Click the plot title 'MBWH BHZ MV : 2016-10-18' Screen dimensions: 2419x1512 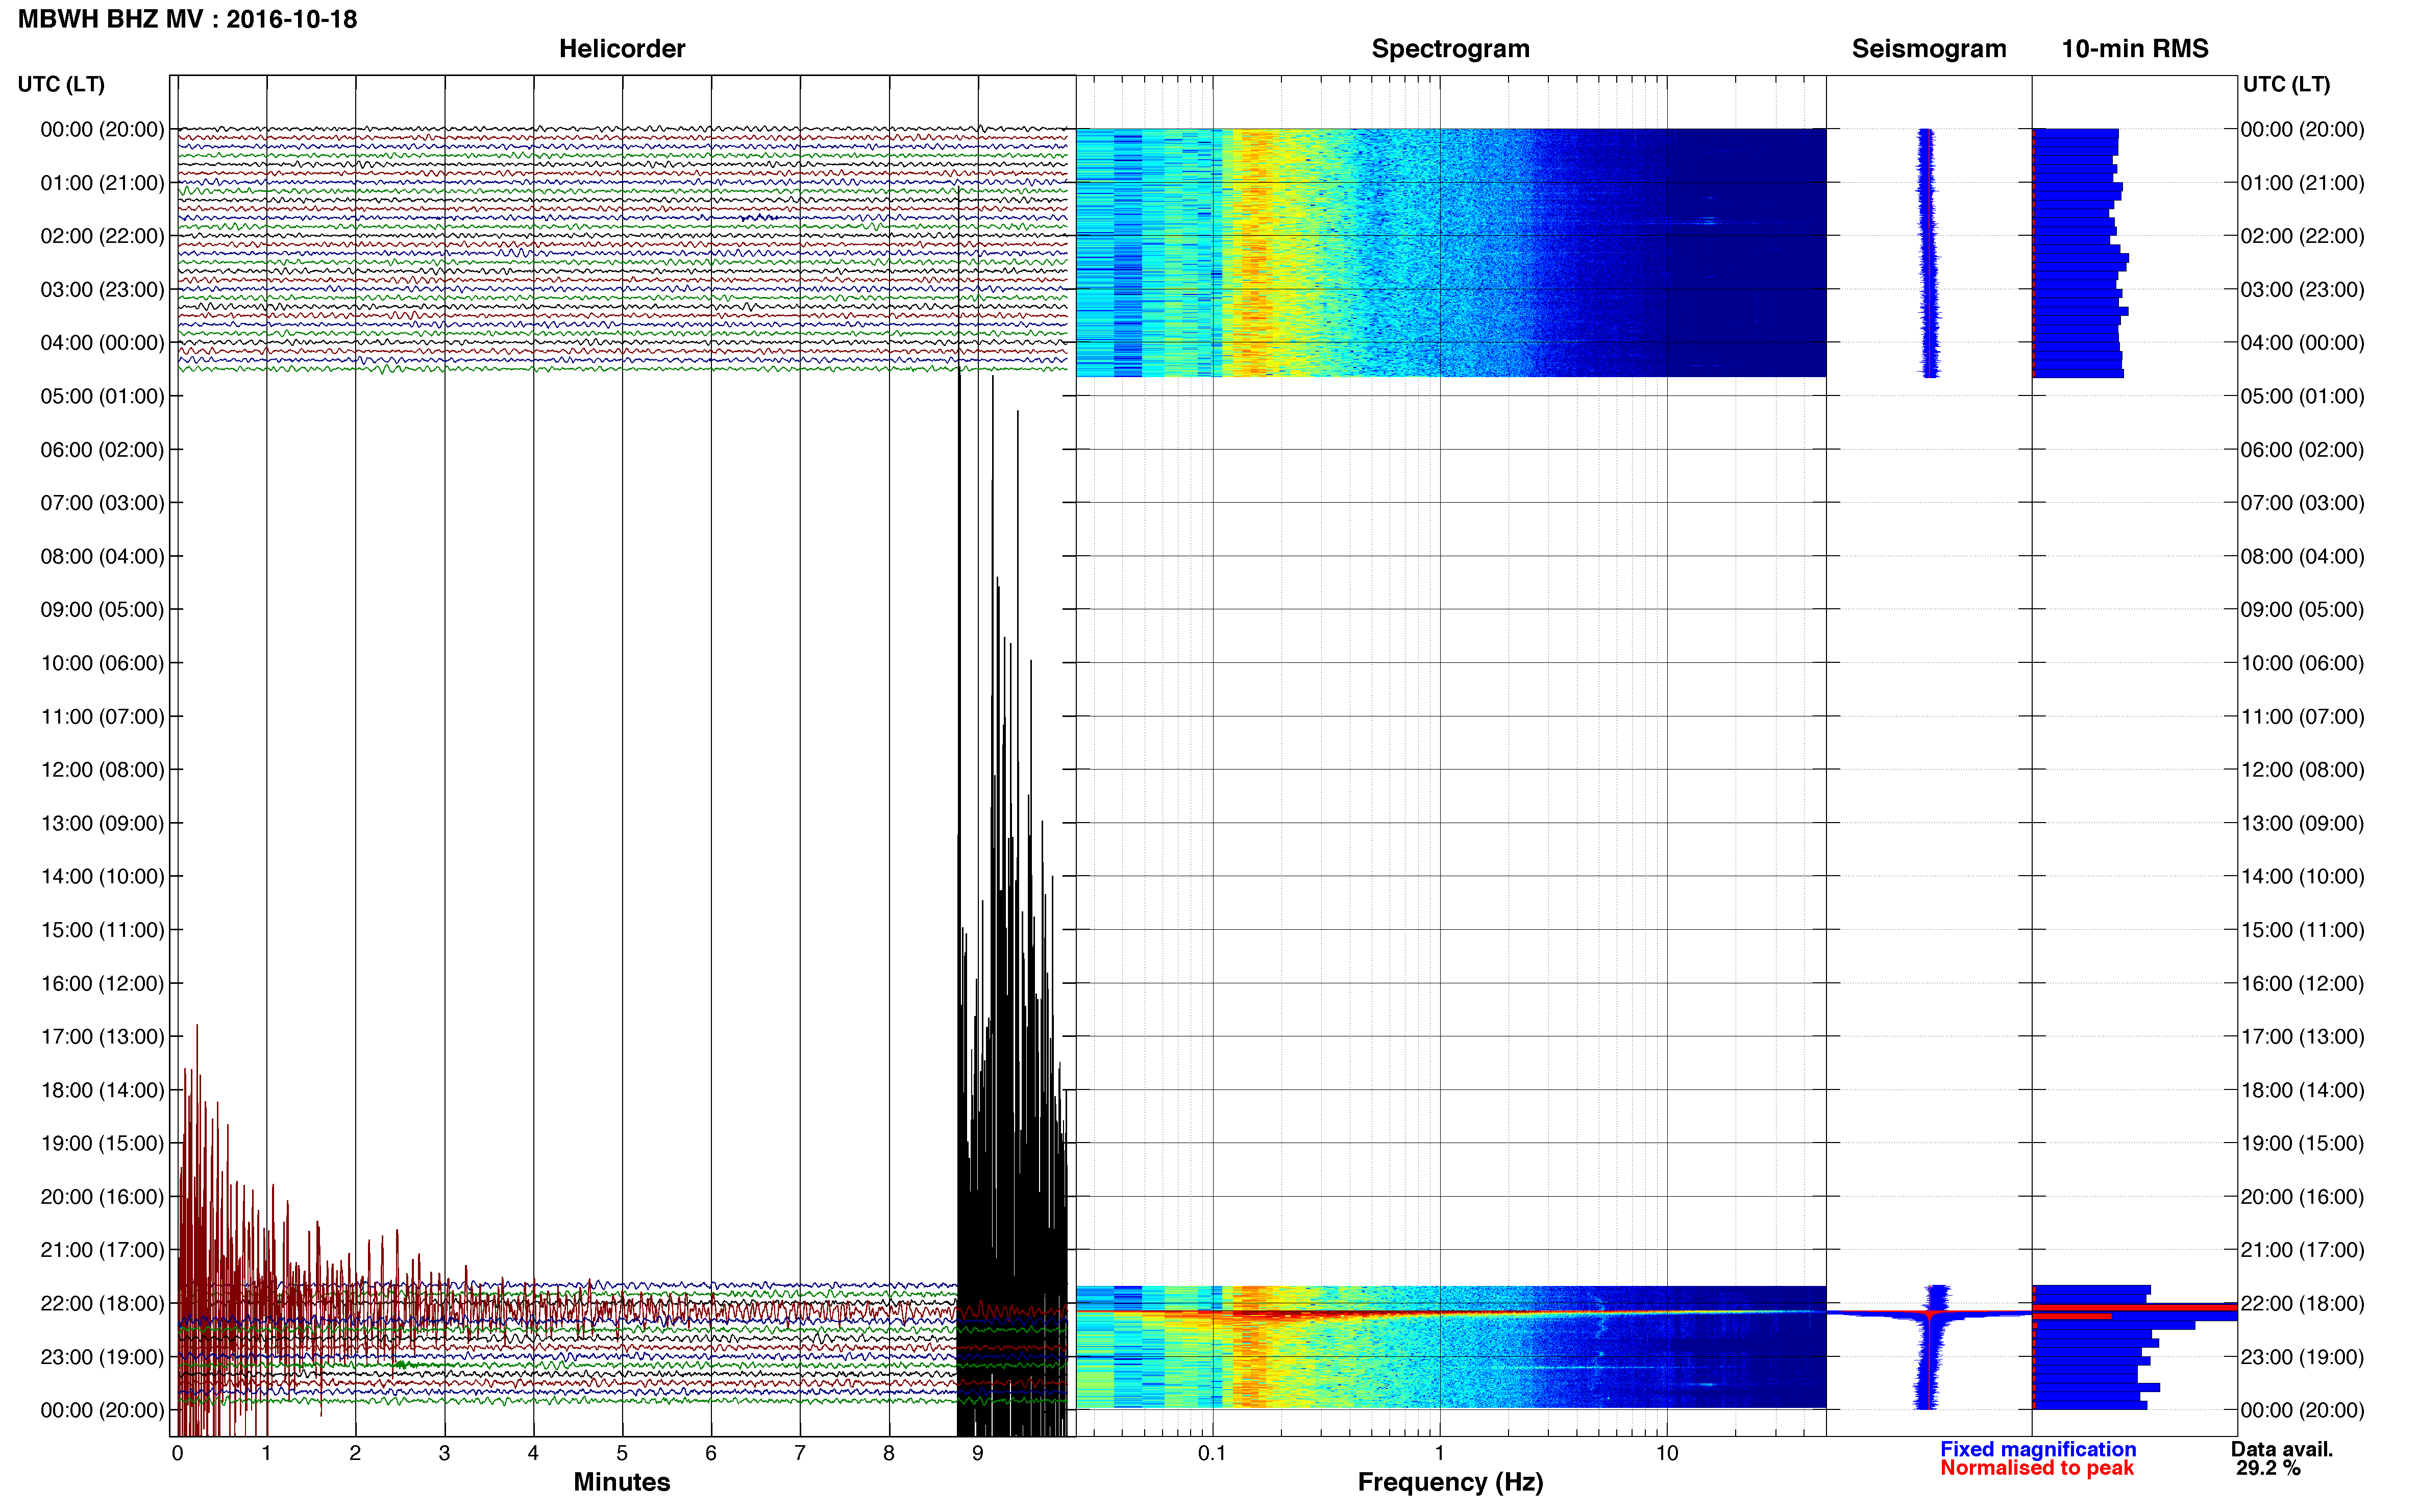tap(187, 19)
